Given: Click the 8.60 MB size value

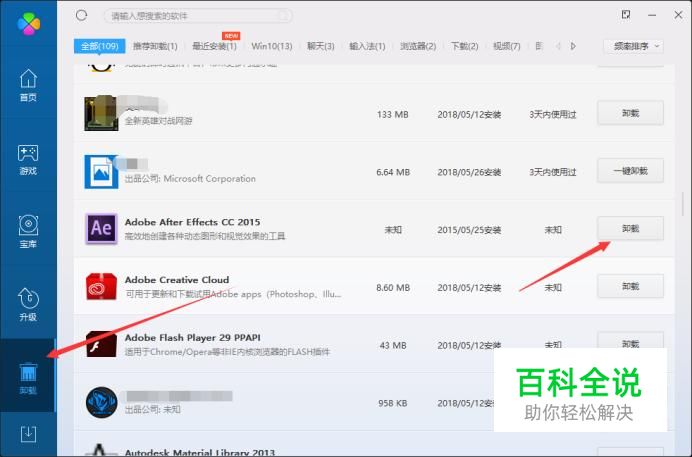Looking at the screenshot, I should (x=393, y=288).
